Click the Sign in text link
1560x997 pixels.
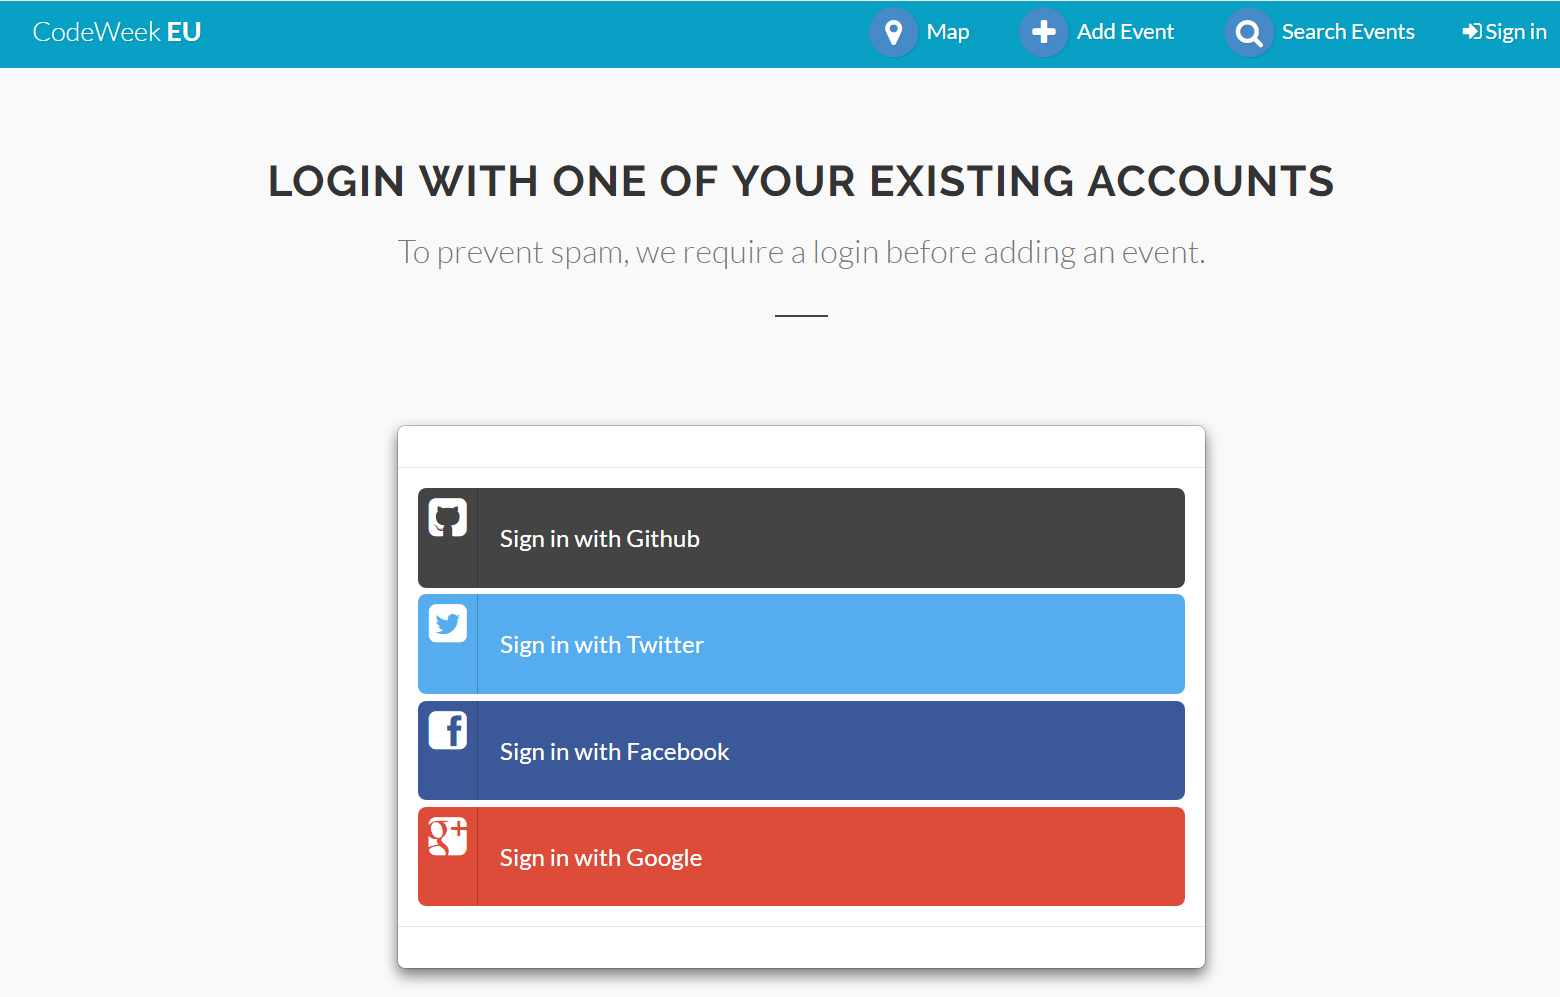click(1516, 32)
